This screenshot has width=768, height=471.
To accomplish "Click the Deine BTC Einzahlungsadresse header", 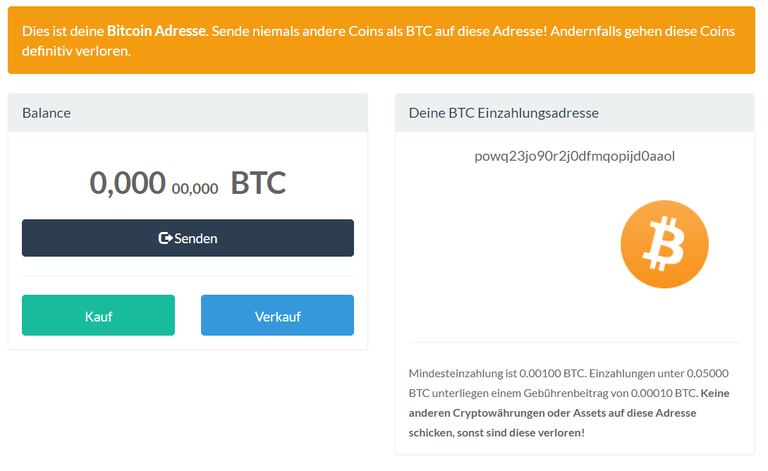I will point(575,113).
